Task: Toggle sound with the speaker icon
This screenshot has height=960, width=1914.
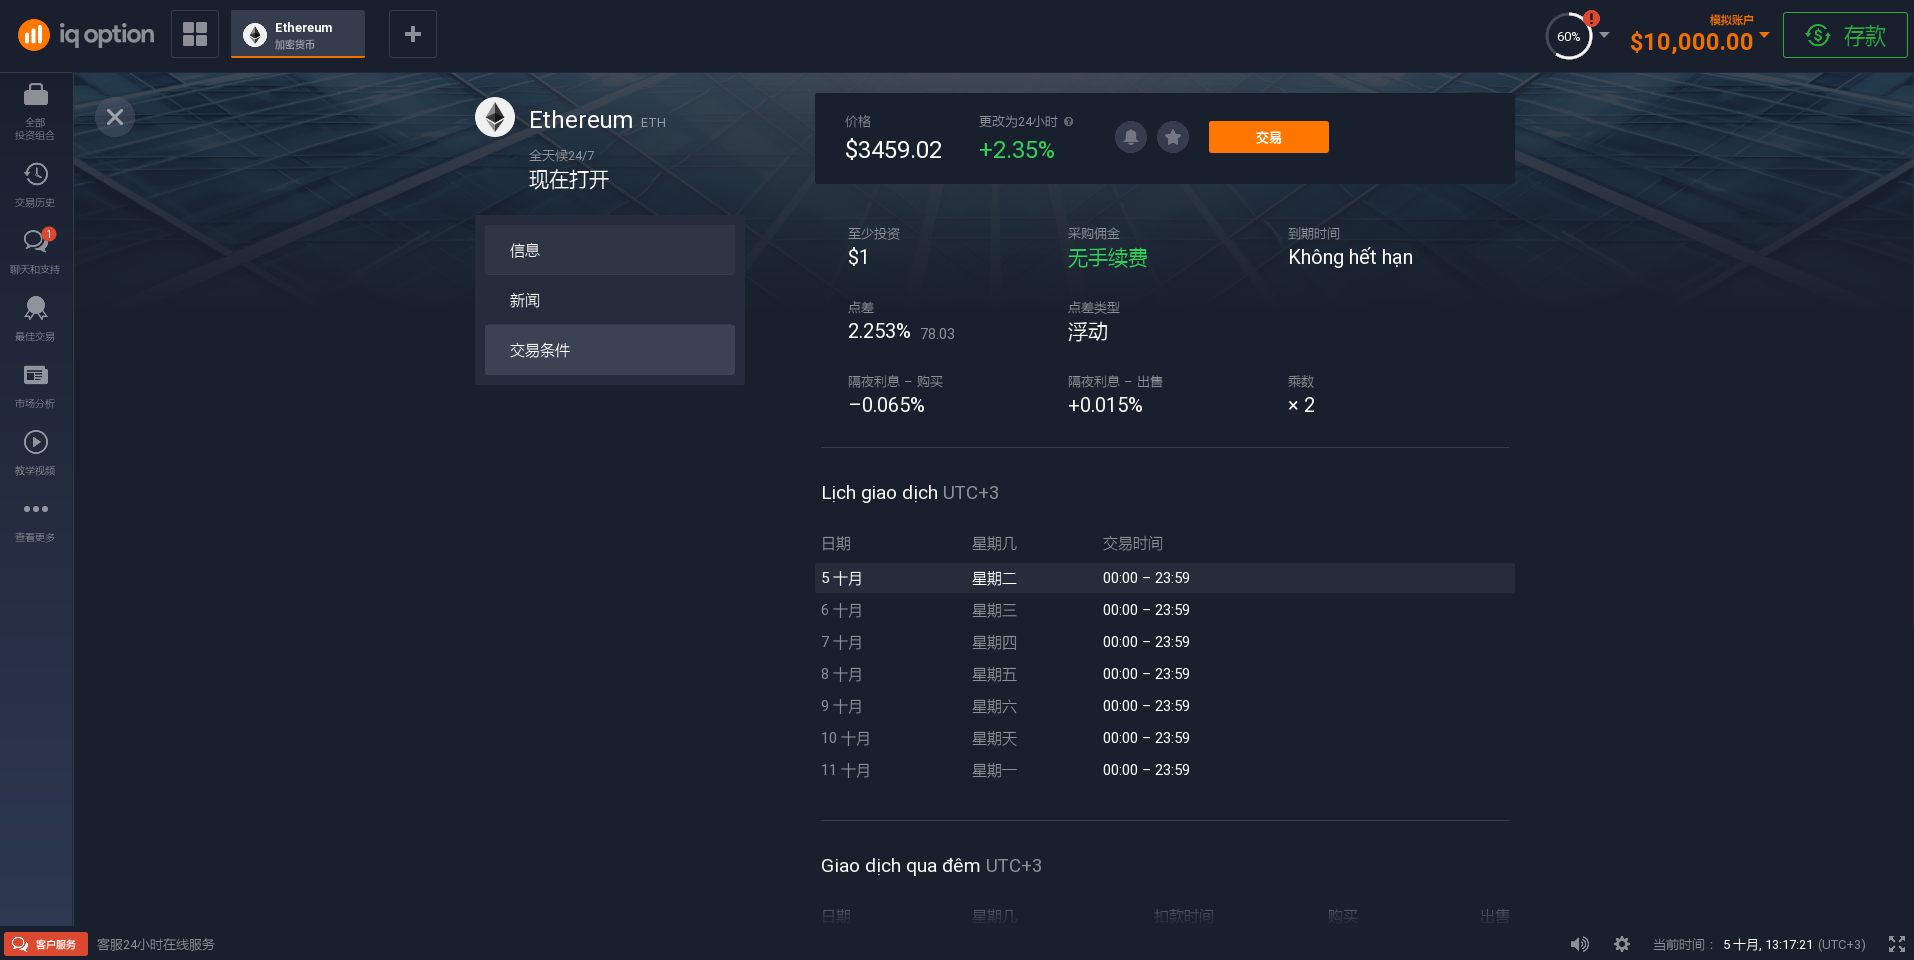Action: (x=1580, y=944)
